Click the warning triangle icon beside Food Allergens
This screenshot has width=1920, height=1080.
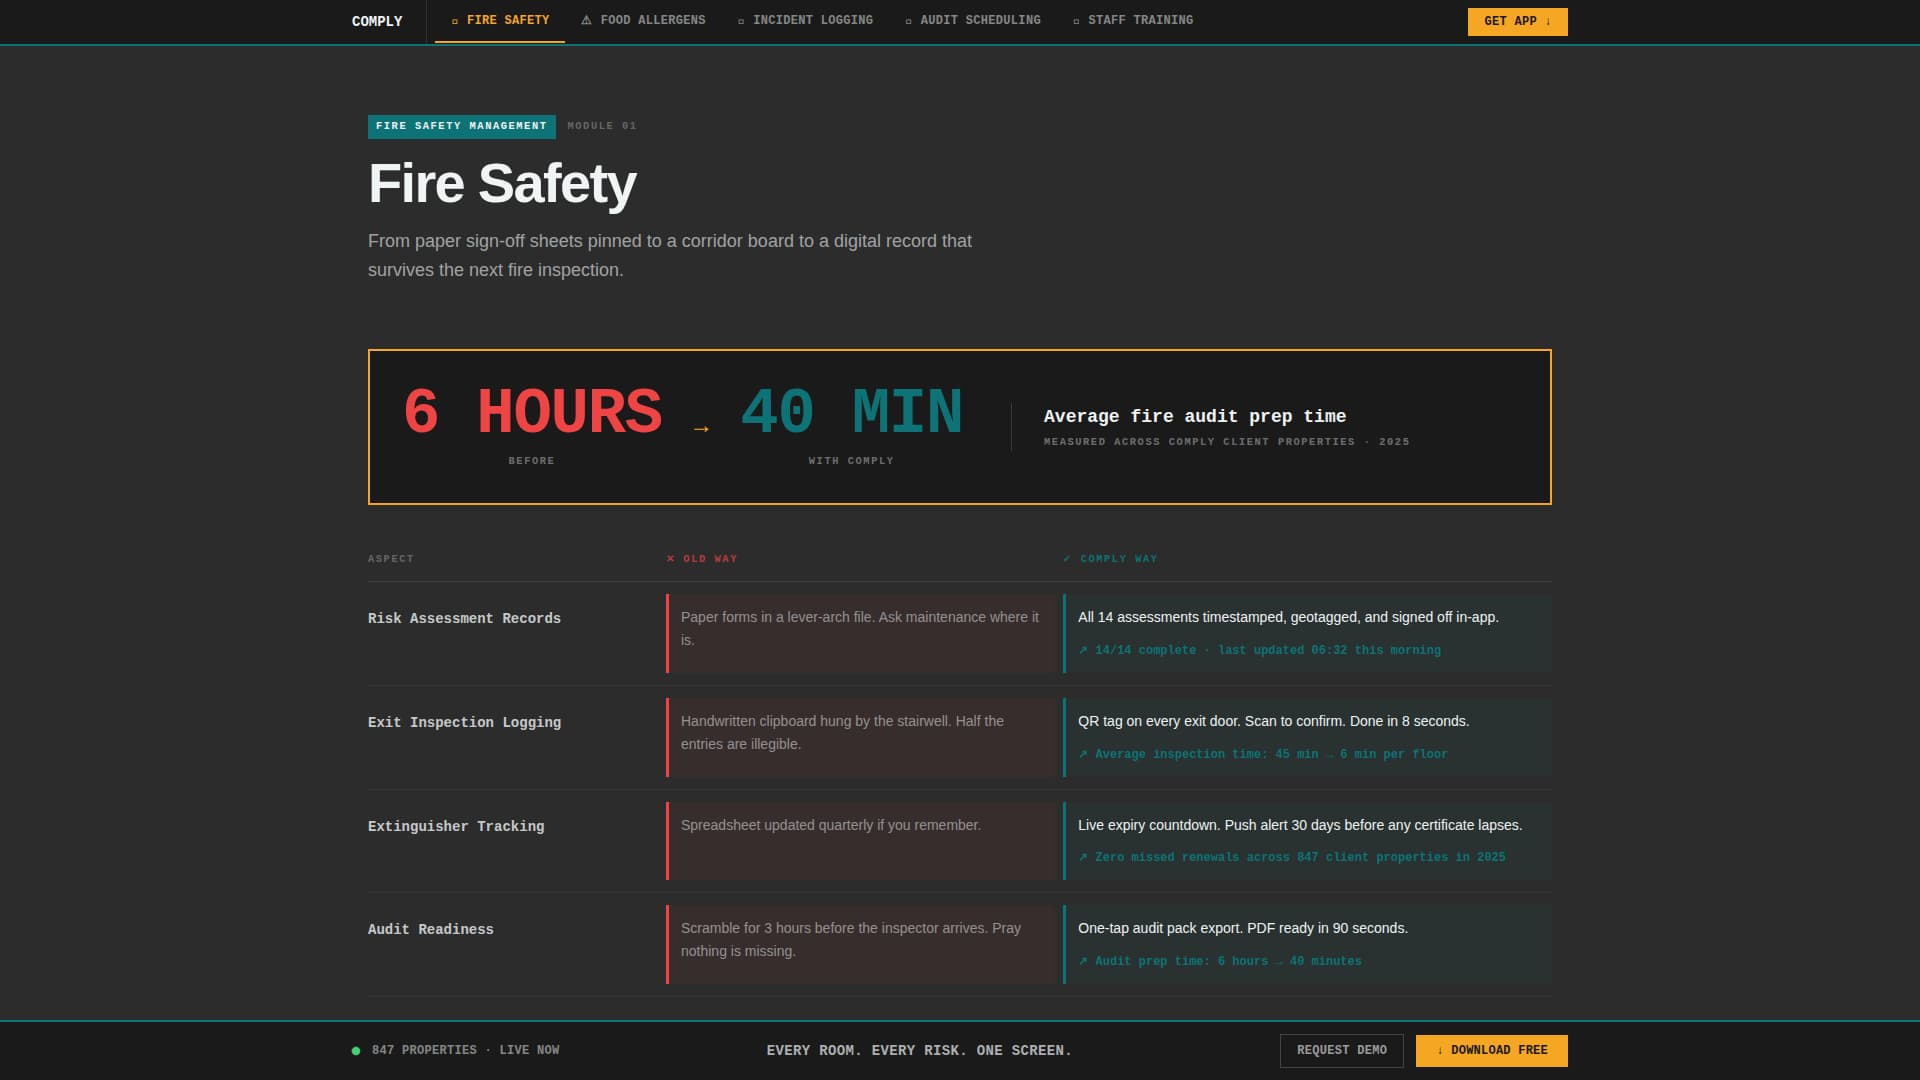pyautogui.click(x=586, y=20)
